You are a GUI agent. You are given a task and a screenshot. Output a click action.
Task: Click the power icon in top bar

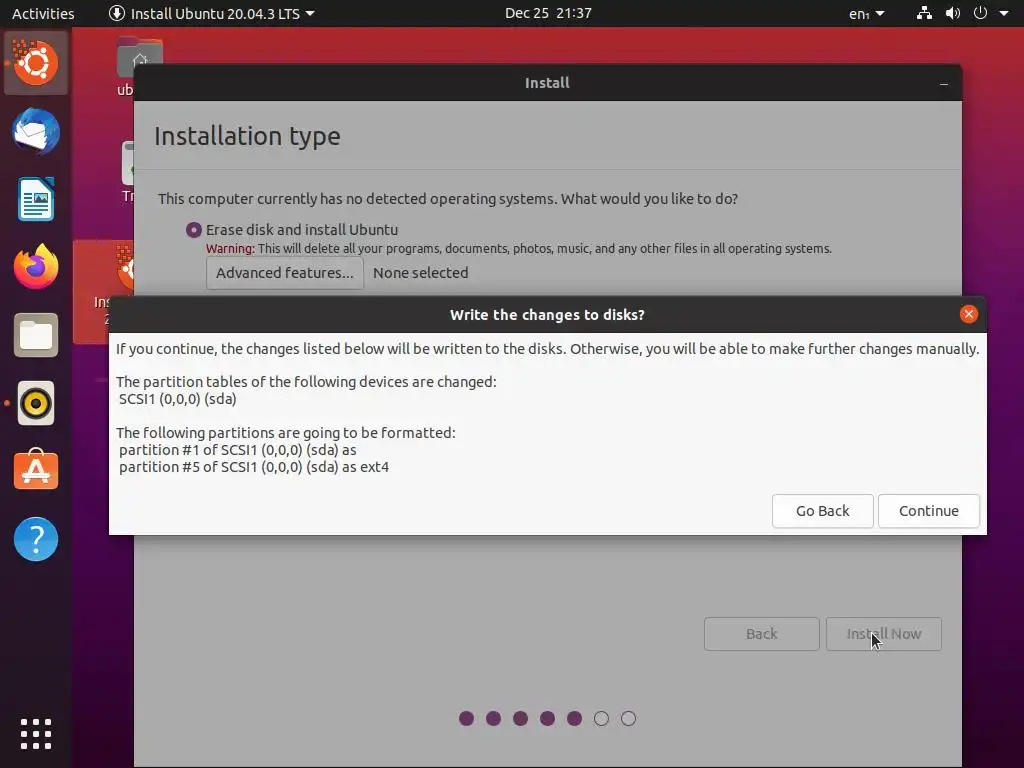click(980, 13)
